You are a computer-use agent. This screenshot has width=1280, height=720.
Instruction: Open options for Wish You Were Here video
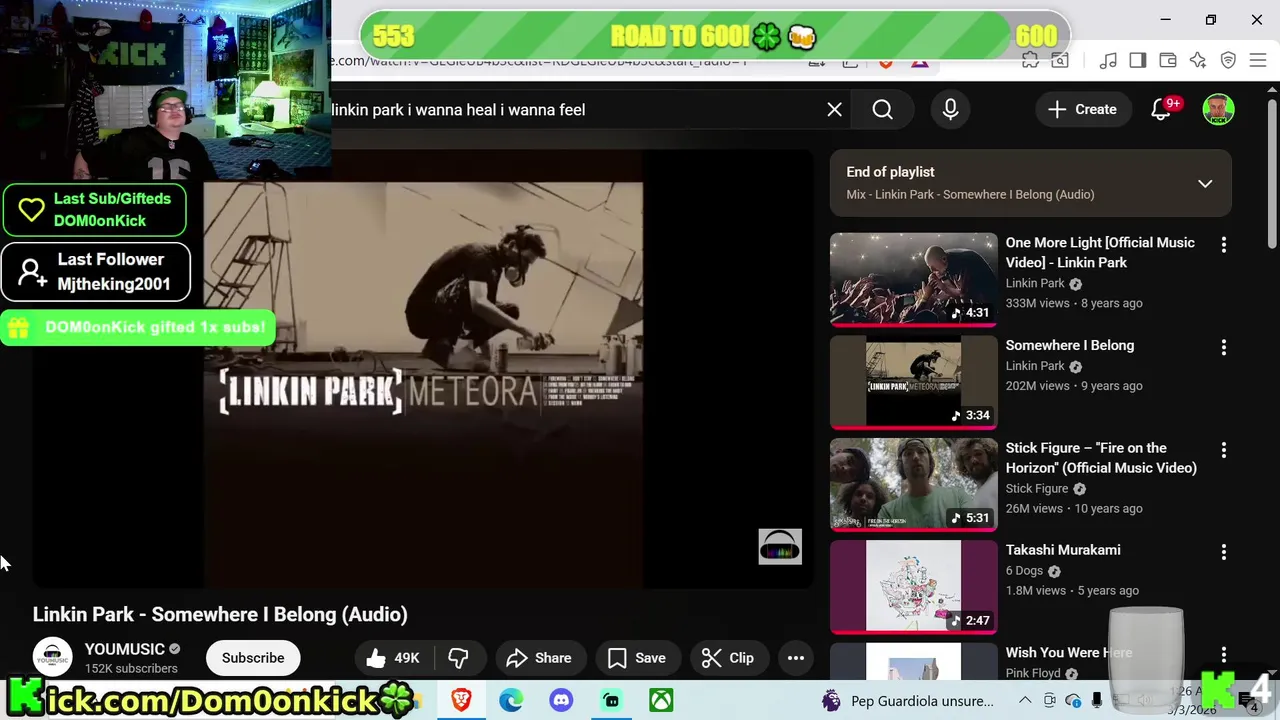coord(1223,655)
